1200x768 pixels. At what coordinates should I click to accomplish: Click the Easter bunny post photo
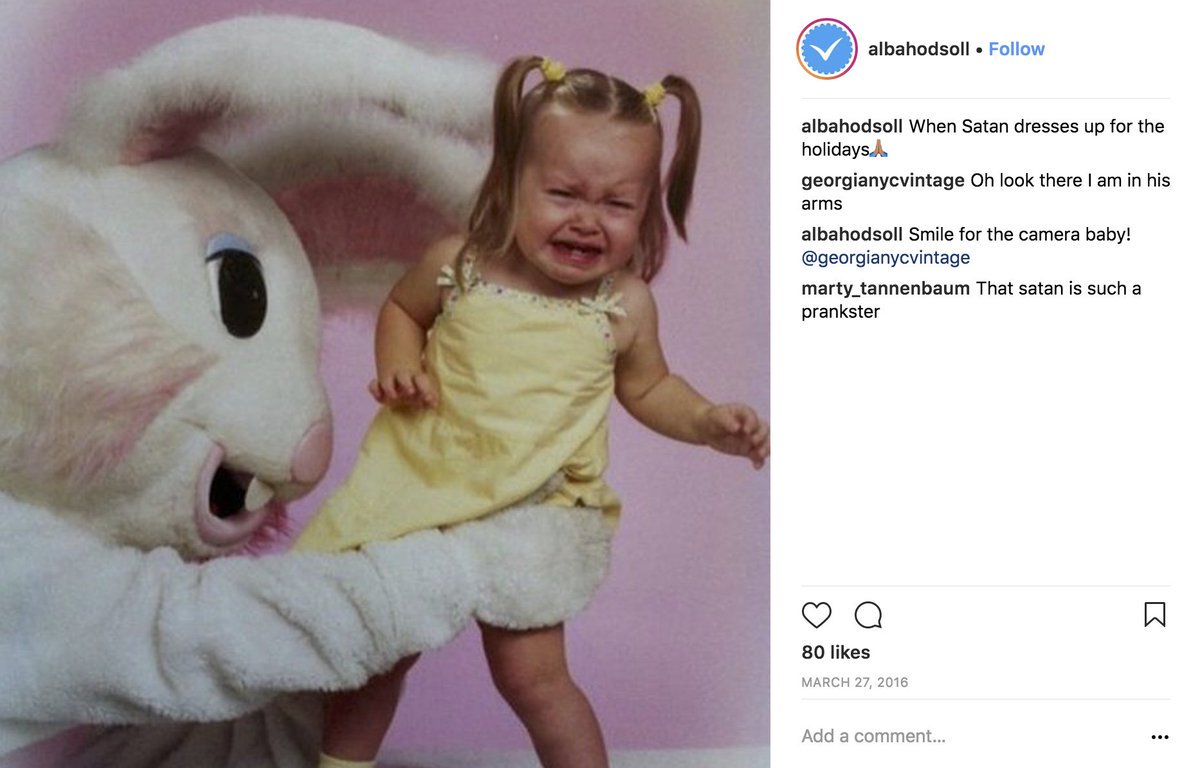point(385,384)
